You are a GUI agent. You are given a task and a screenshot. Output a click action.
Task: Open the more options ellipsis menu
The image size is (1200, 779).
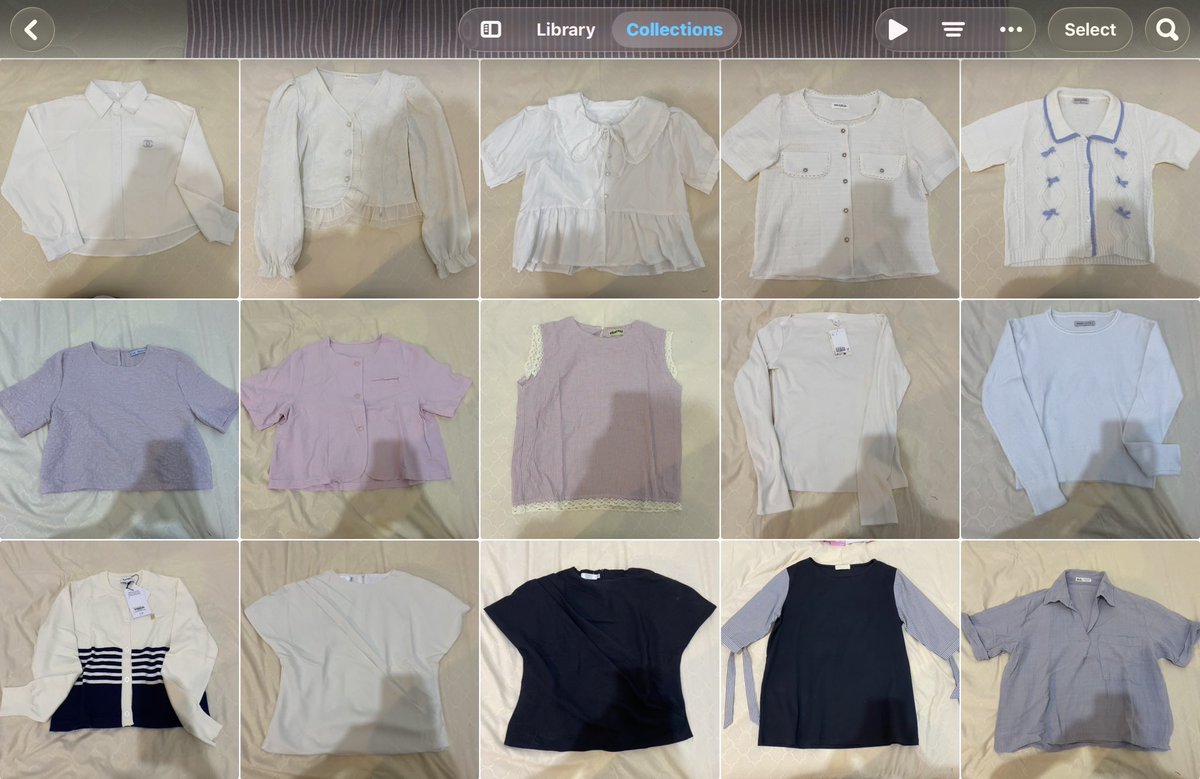1011,30
